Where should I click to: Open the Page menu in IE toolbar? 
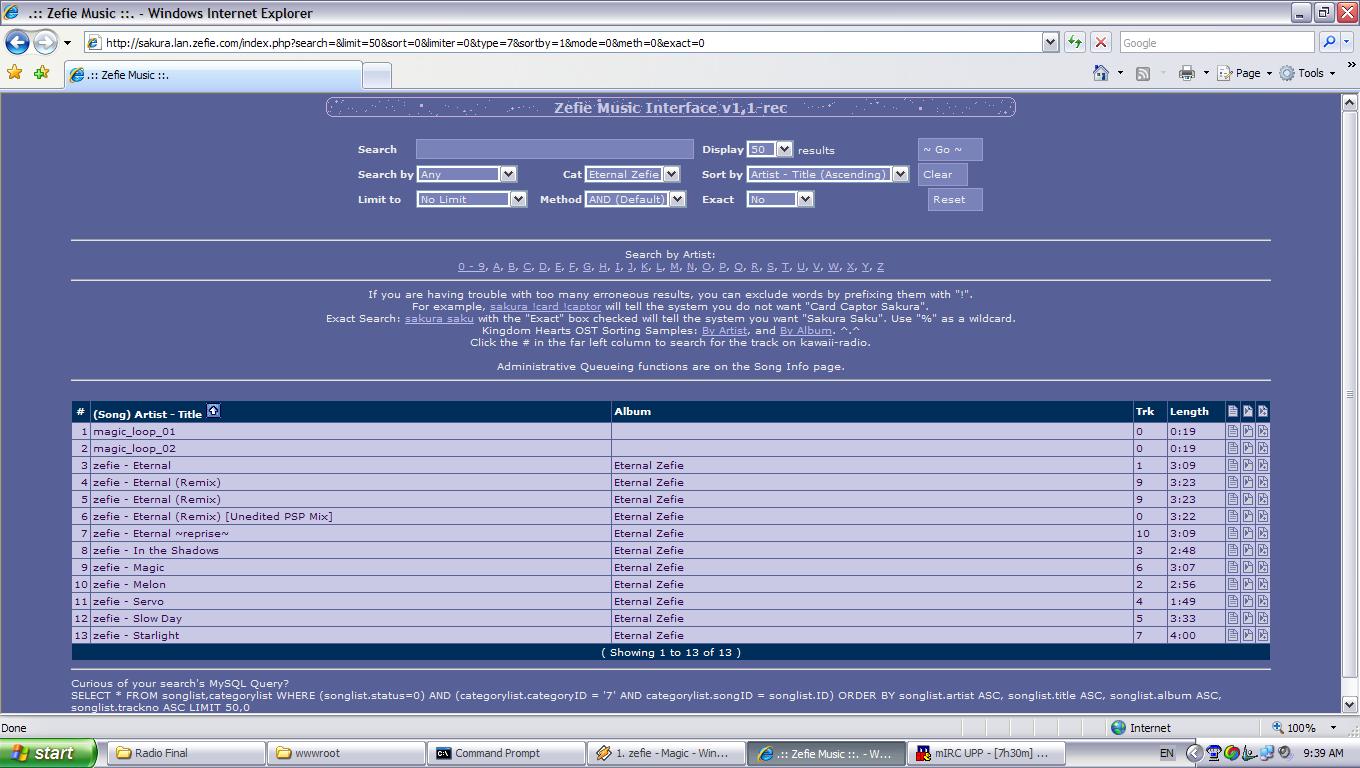point(1246,73)
